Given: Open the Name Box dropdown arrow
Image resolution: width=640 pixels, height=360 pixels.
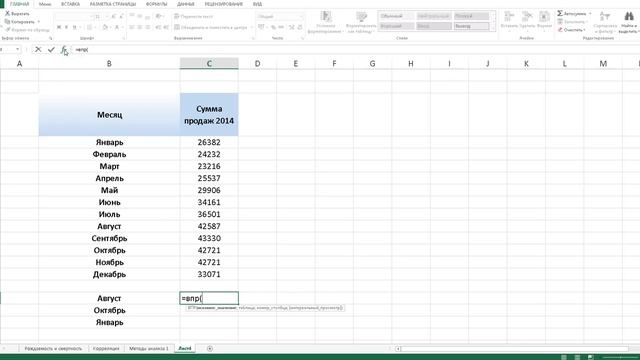Looking at the screenshot, I should pyautogui.click(x=18, y=49).
